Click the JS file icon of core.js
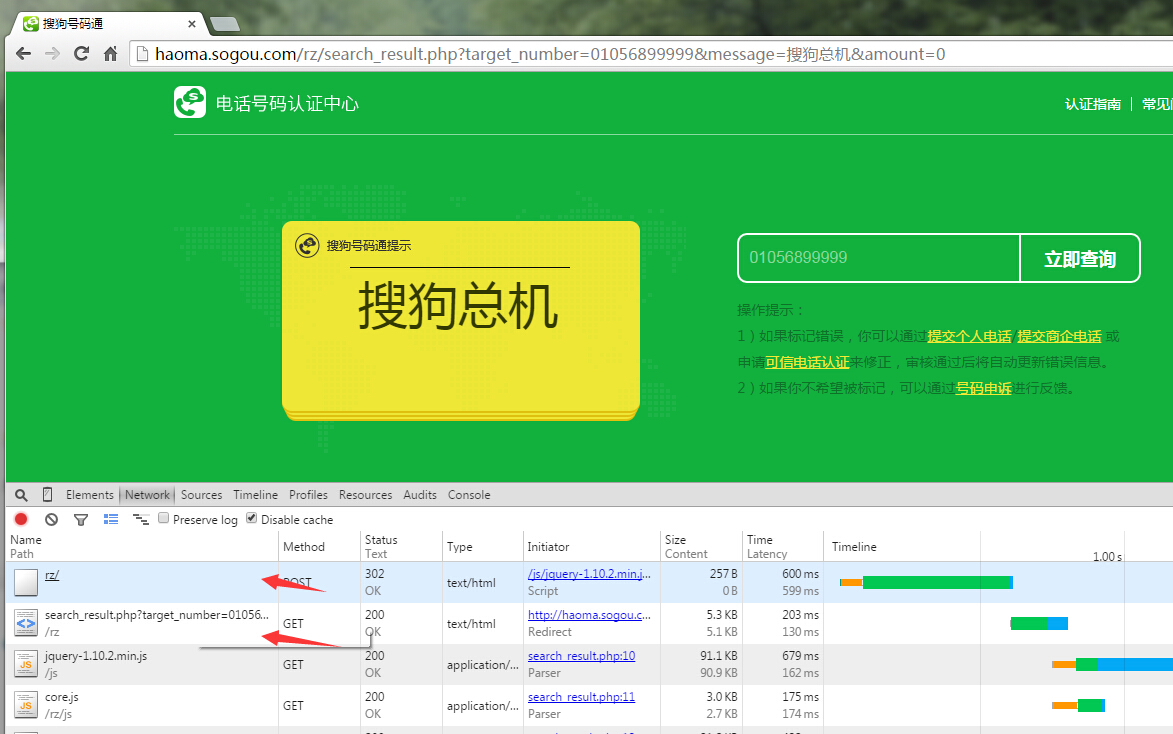This screenshot has width=1173, height=734. pos(25,706)
